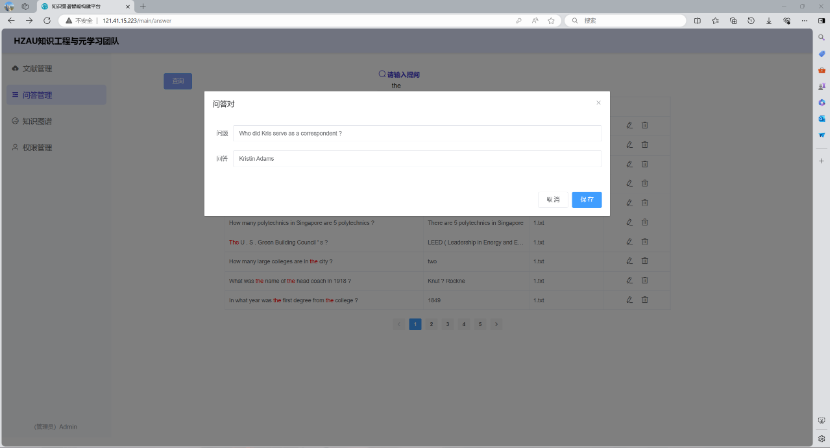Screen dimensions: 830x448
Task: Open 文献管理 in the sidebar
Action: point(37,69)
